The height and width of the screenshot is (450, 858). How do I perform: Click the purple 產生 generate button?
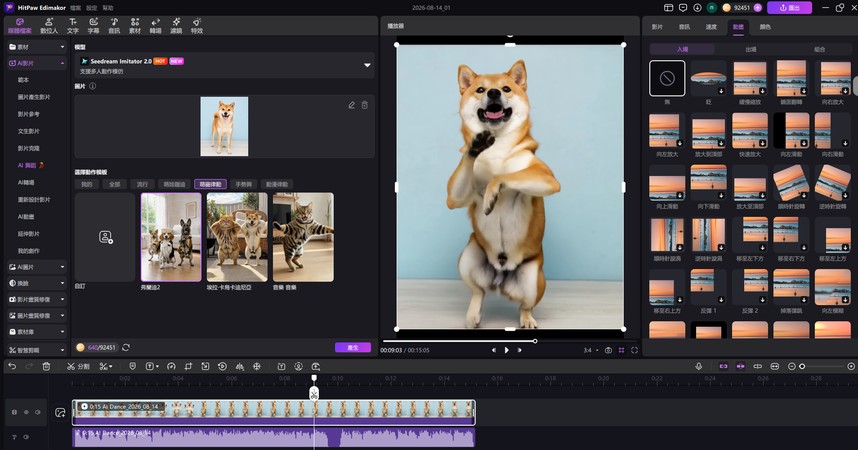(x=353, y=348)
